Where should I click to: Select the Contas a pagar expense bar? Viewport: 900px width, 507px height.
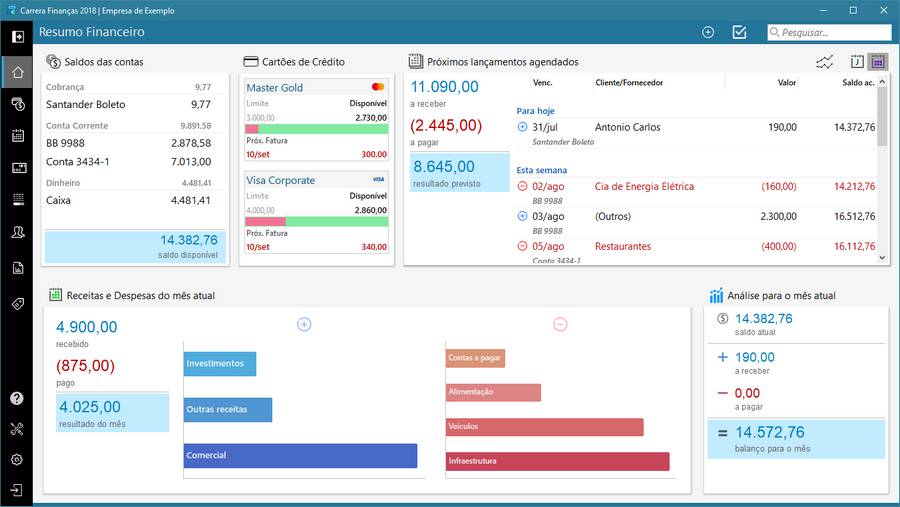(x=475, y=358)
